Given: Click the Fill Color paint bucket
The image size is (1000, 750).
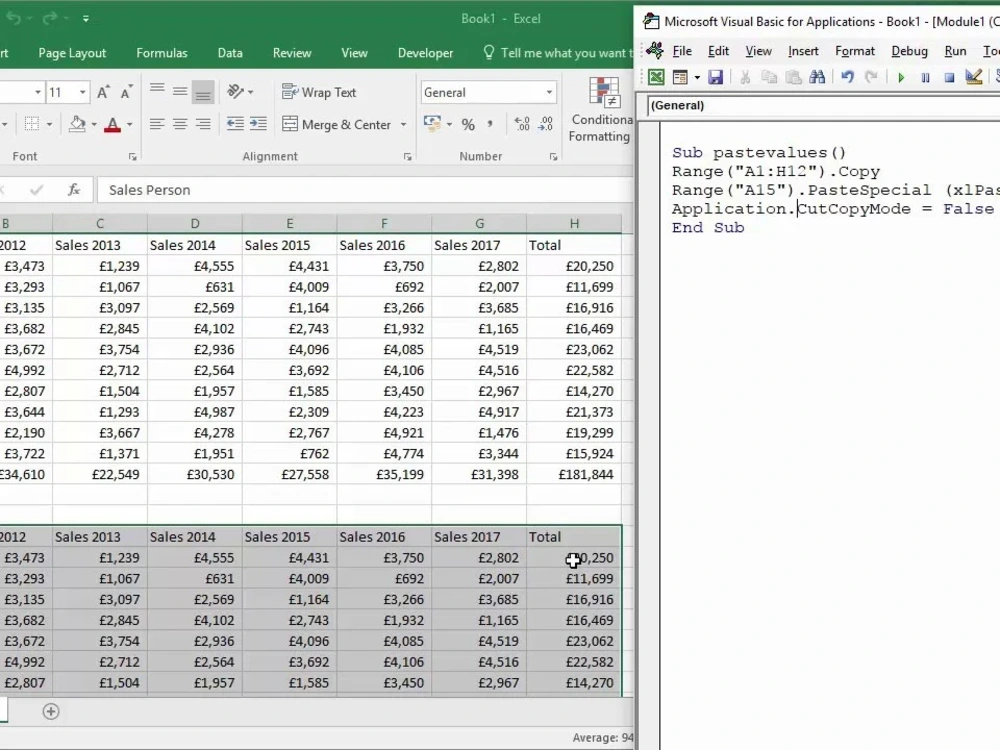Looking at the screenshot, I should [x=77, y=124].
